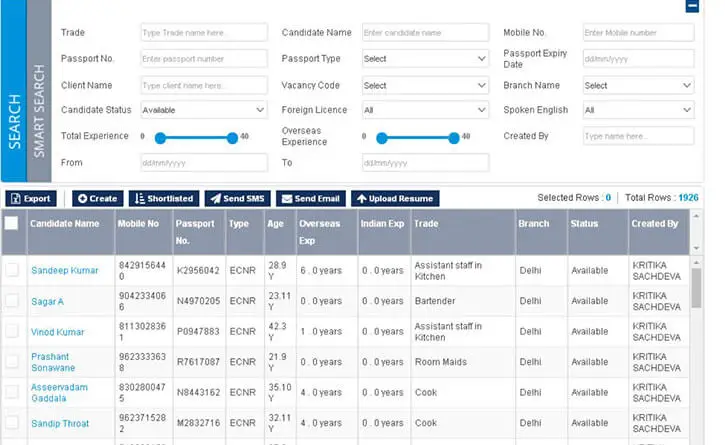Click the Candidate Name input field
The width and height of the screenshot is (725, 445).
click(424, 33)
